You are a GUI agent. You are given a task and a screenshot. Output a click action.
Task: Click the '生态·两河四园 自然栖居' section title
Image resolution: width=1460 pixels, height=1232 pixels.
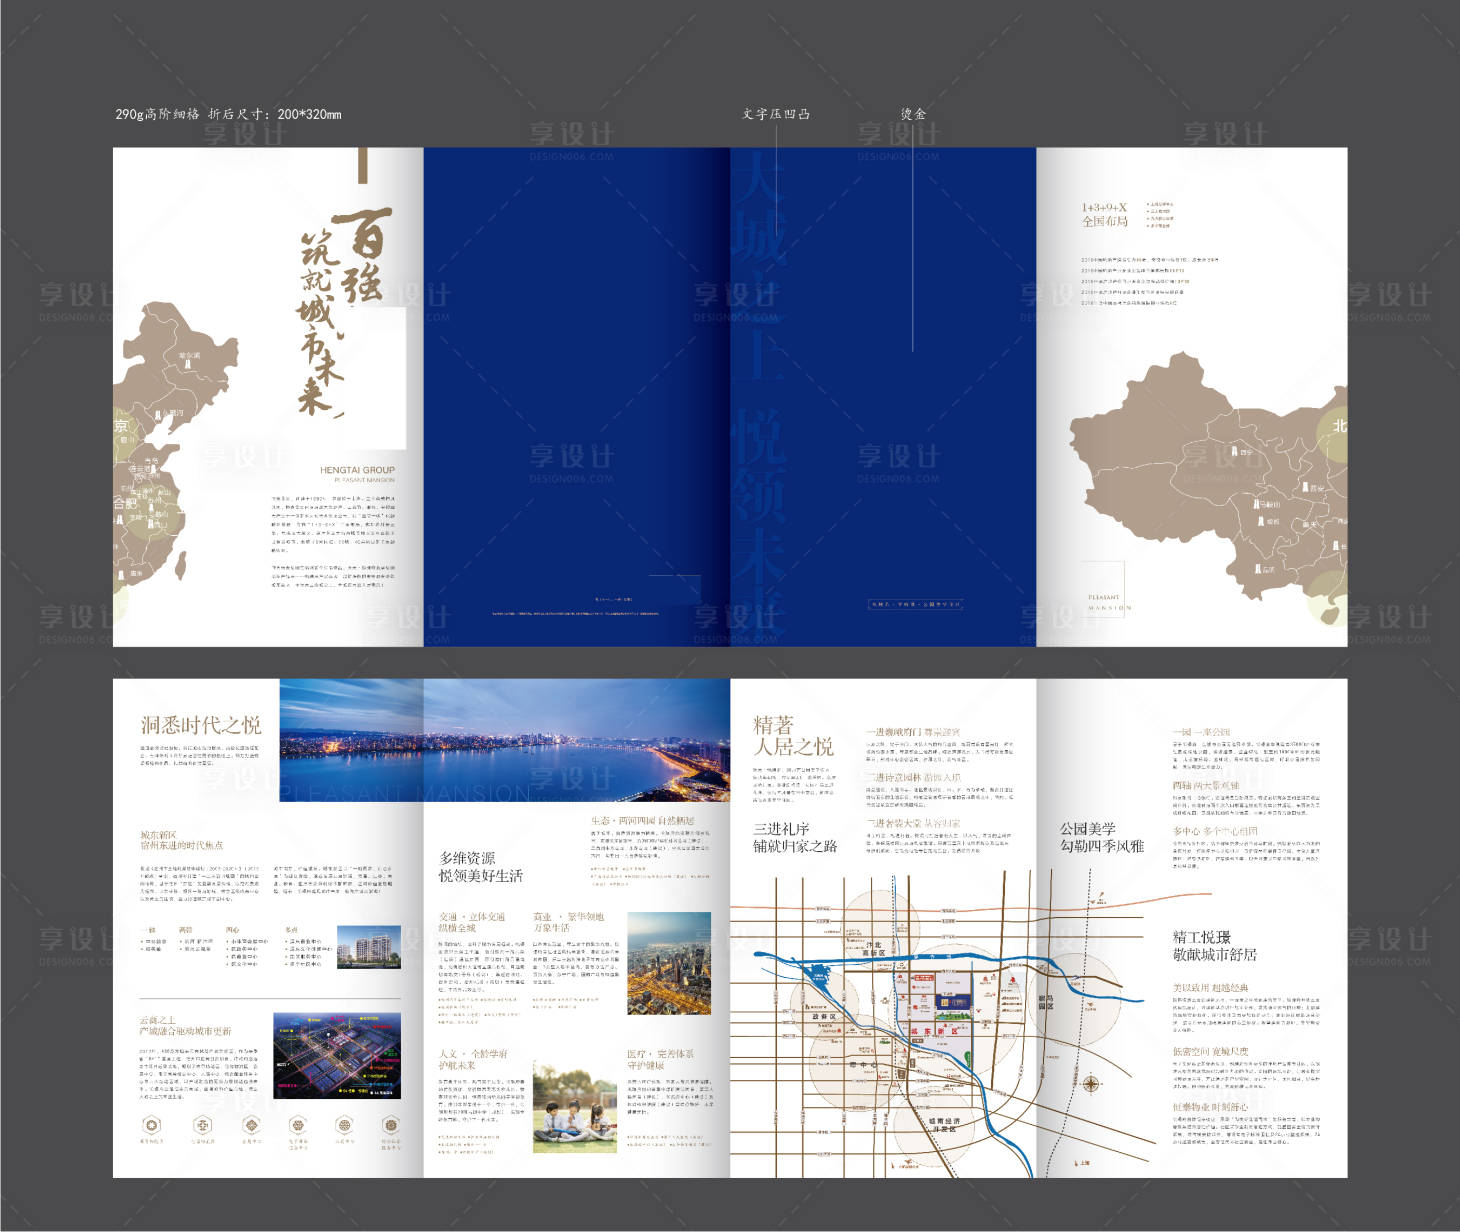tap(641, 821)
